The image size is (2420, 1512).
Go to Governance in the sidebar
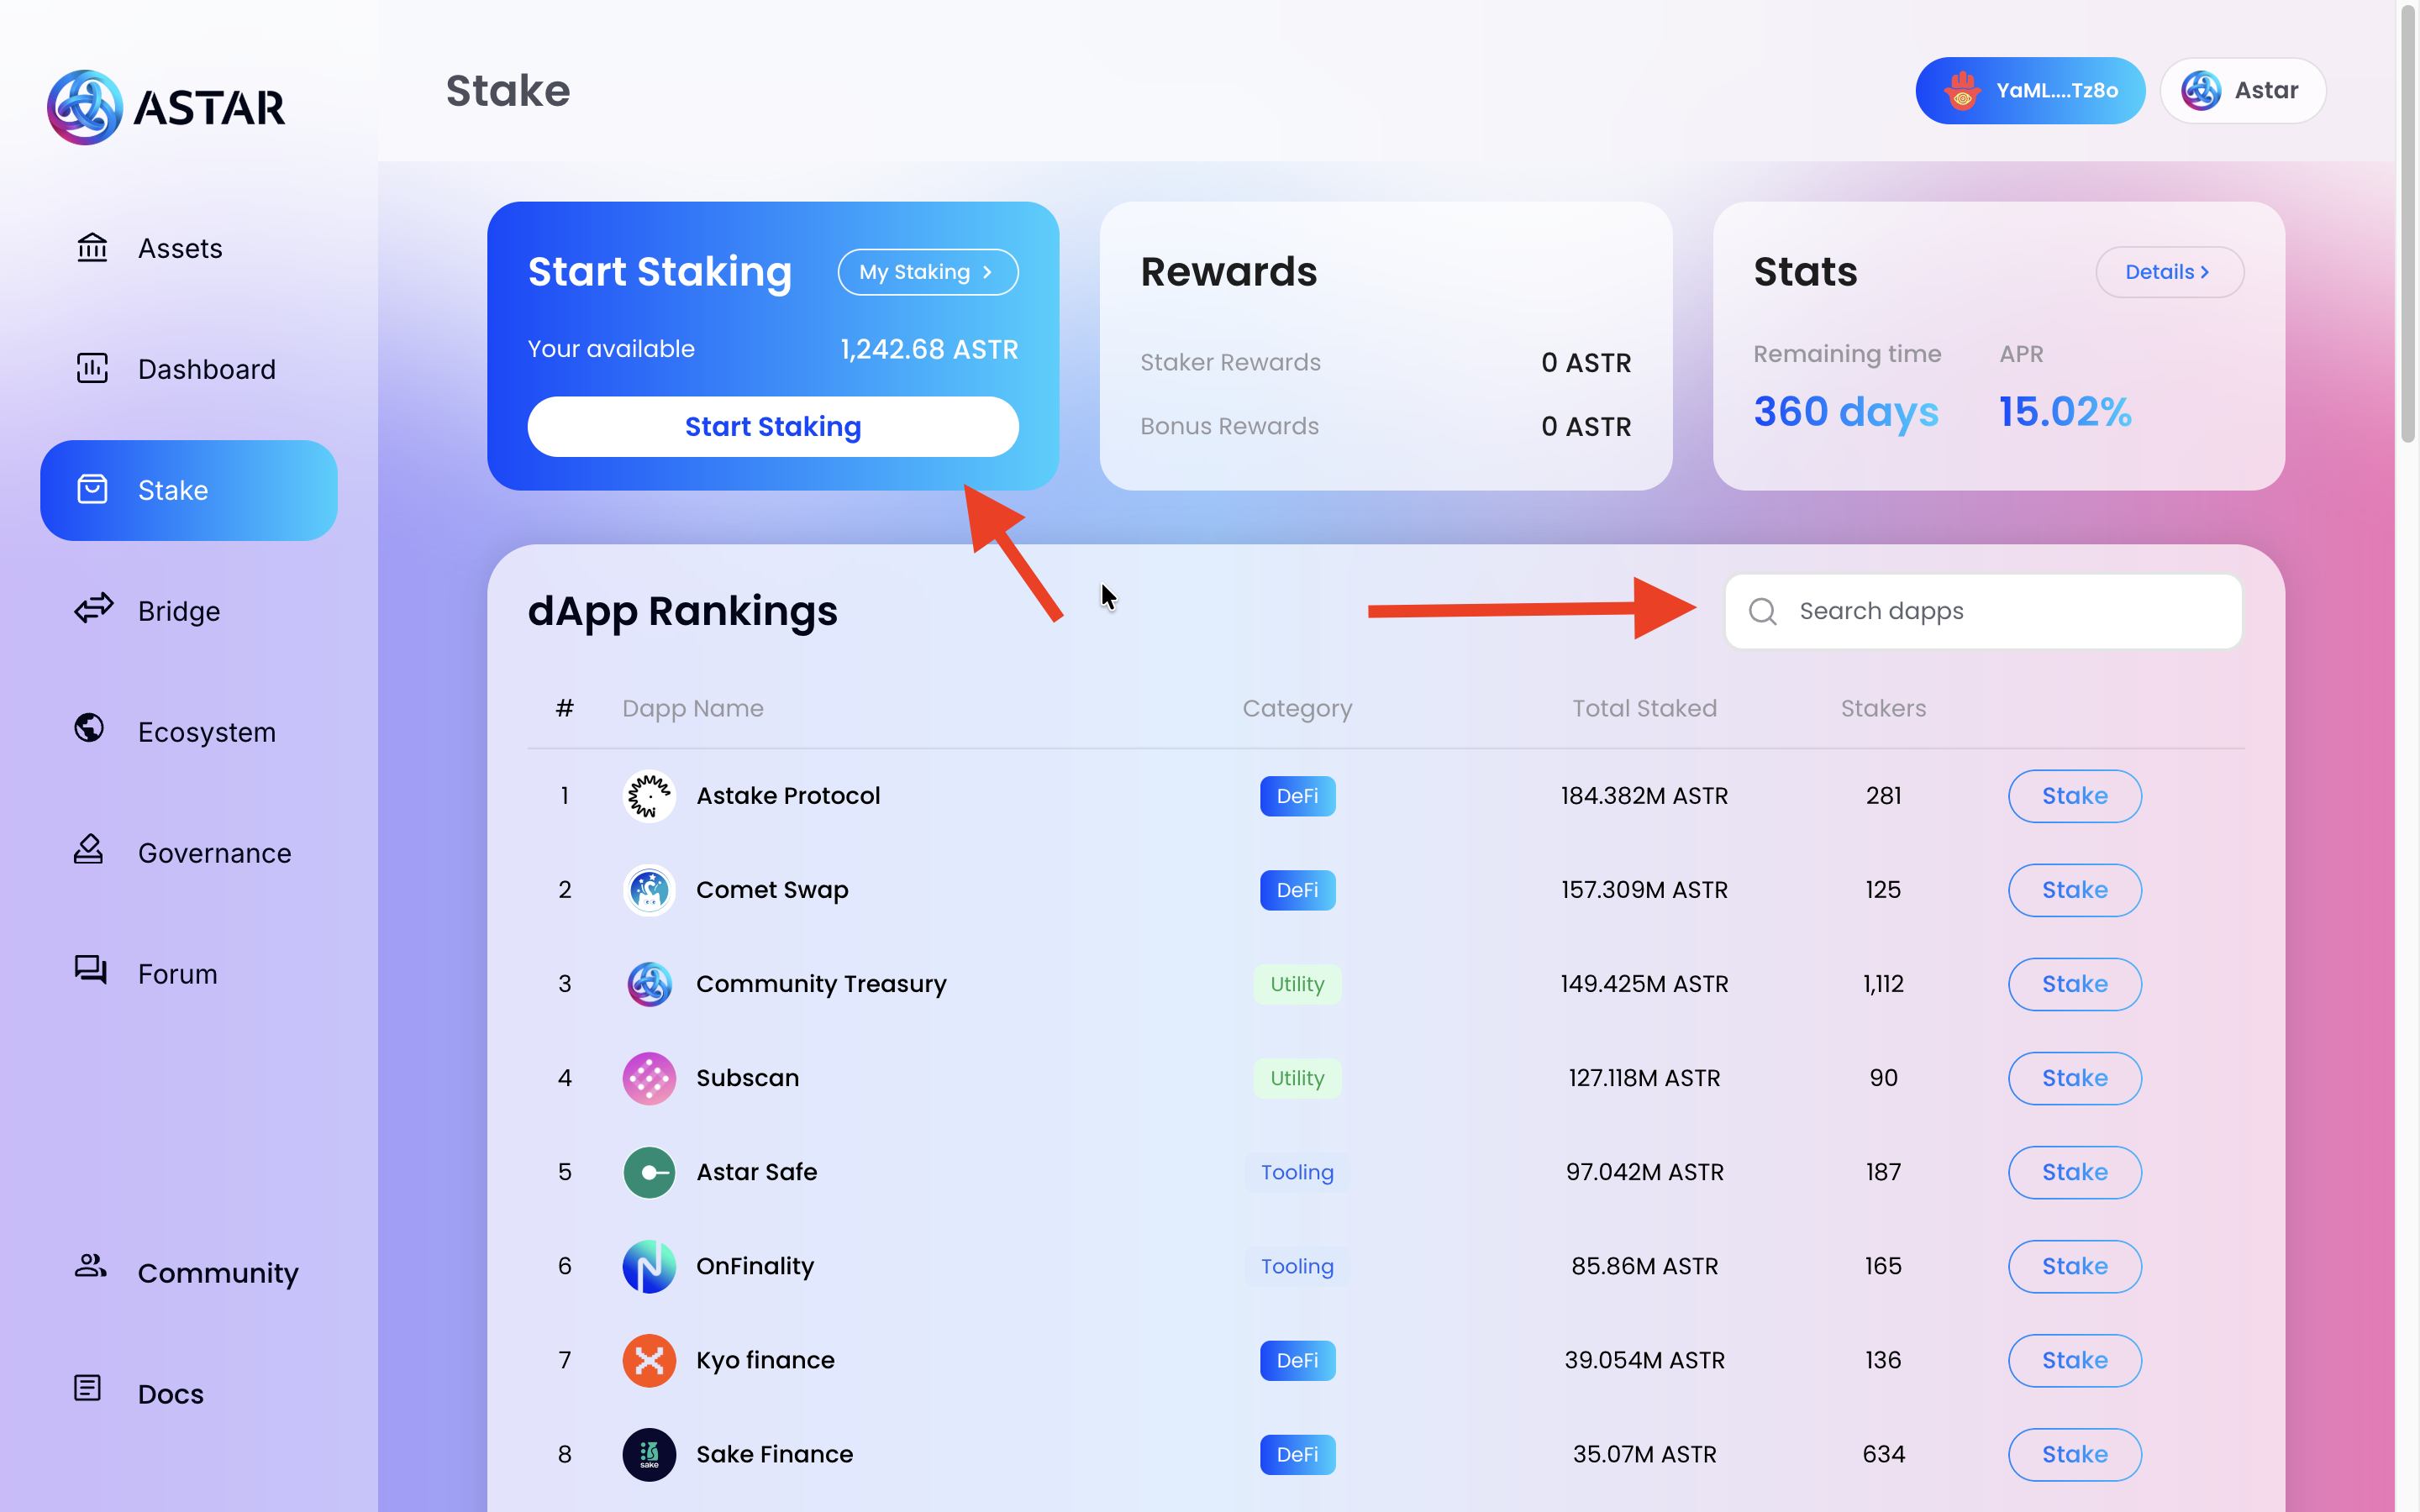point(214,853)
